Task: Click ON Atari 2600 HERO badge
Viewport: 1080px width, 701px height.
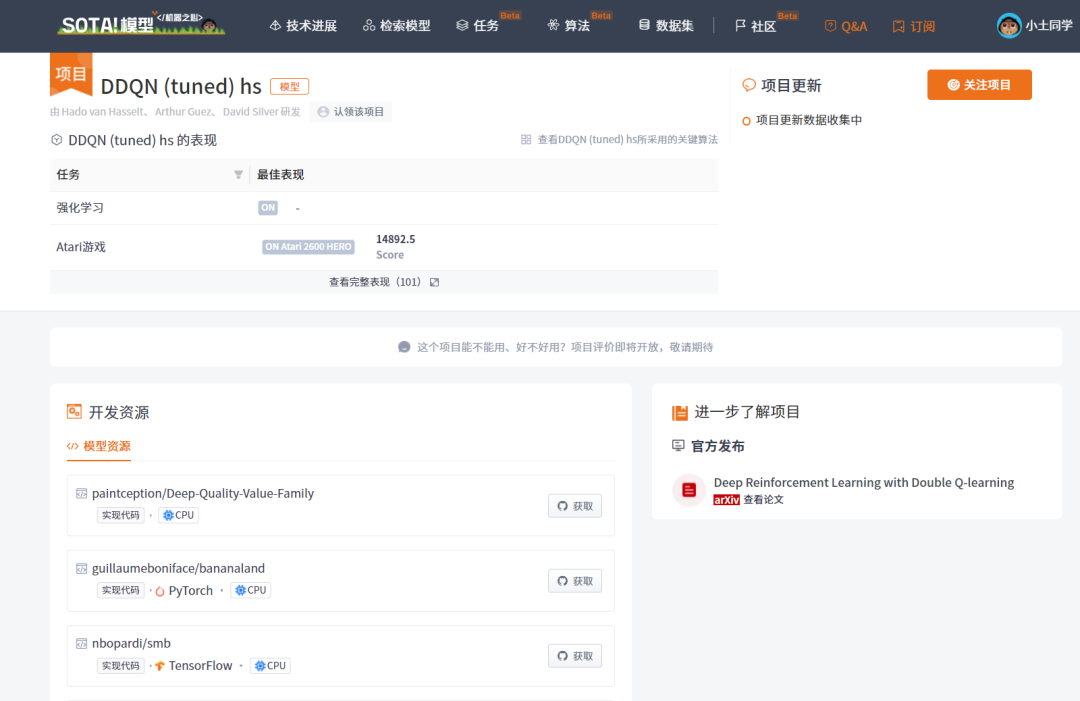Action: [x=308, y=247]
